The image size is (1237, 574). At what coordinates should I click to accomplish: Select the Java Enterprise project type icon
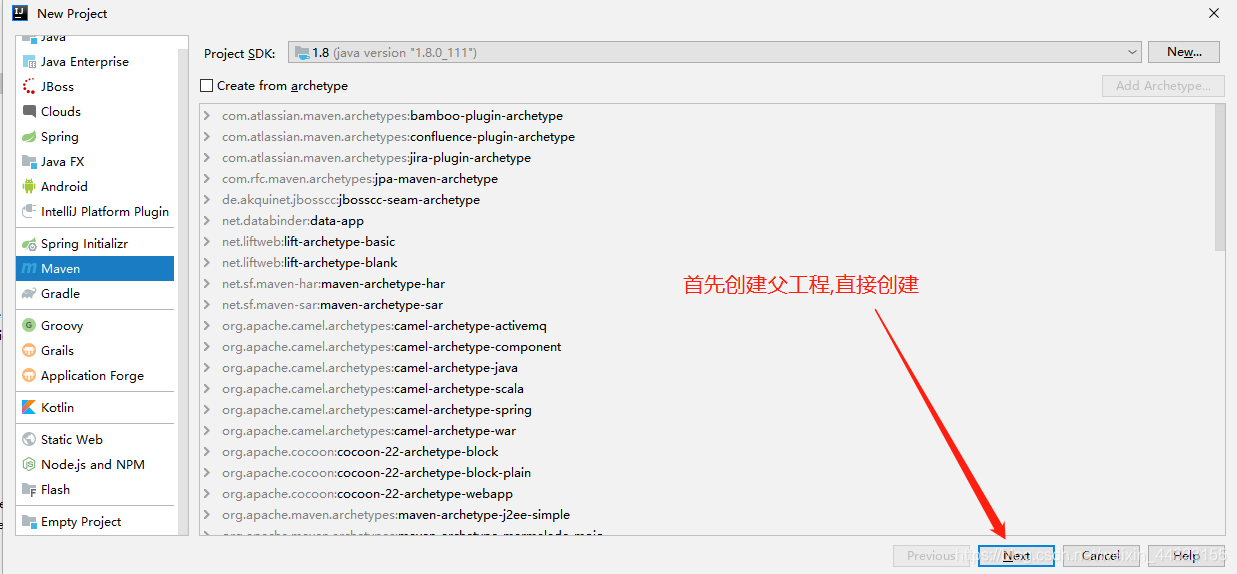click(x=29, y=62)
